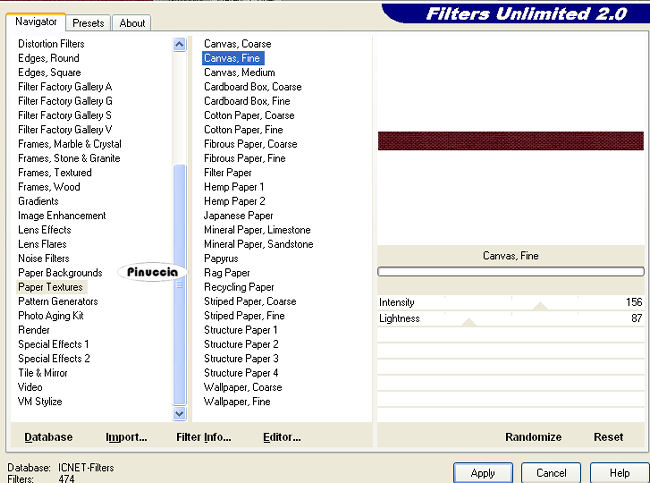Select the Gradients category
Image resolution: width=650 pixels, height=483 pixels.
tap(38, 201)
